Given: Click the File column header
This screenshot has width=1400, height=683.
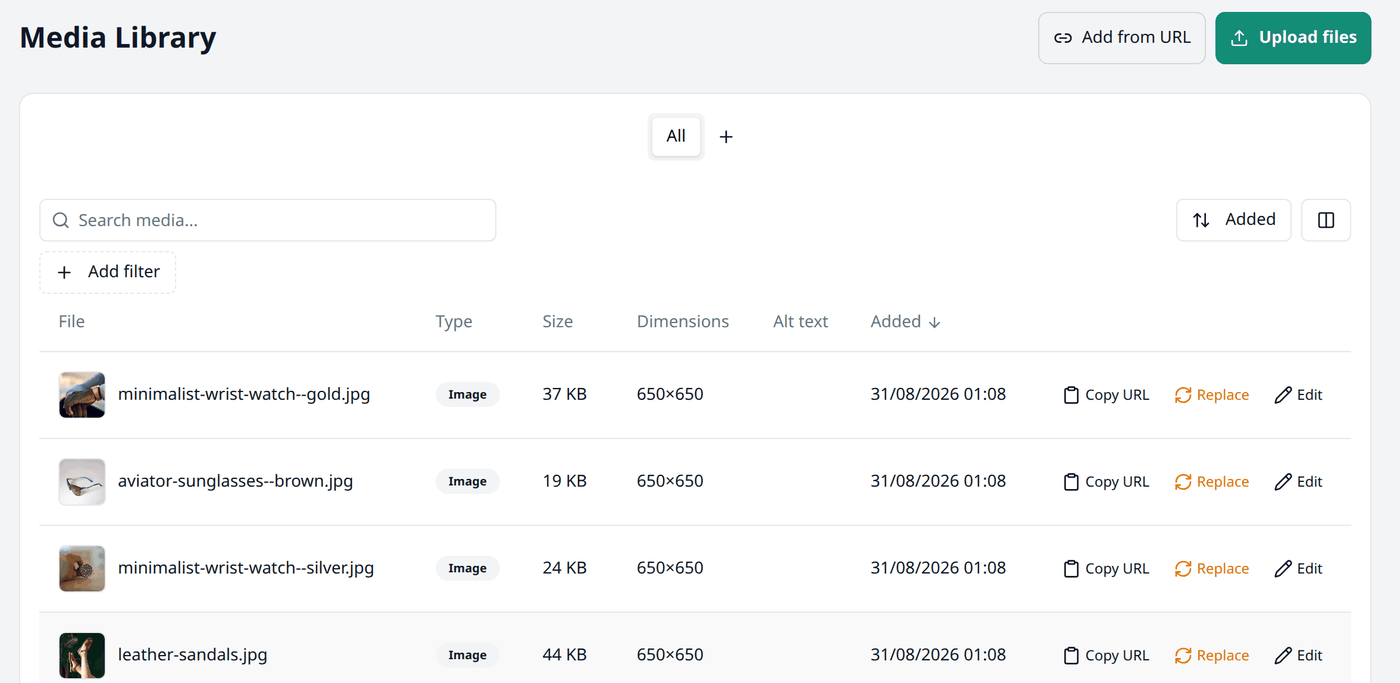Looking at the screenshot, I should click(x=72, y=322).
